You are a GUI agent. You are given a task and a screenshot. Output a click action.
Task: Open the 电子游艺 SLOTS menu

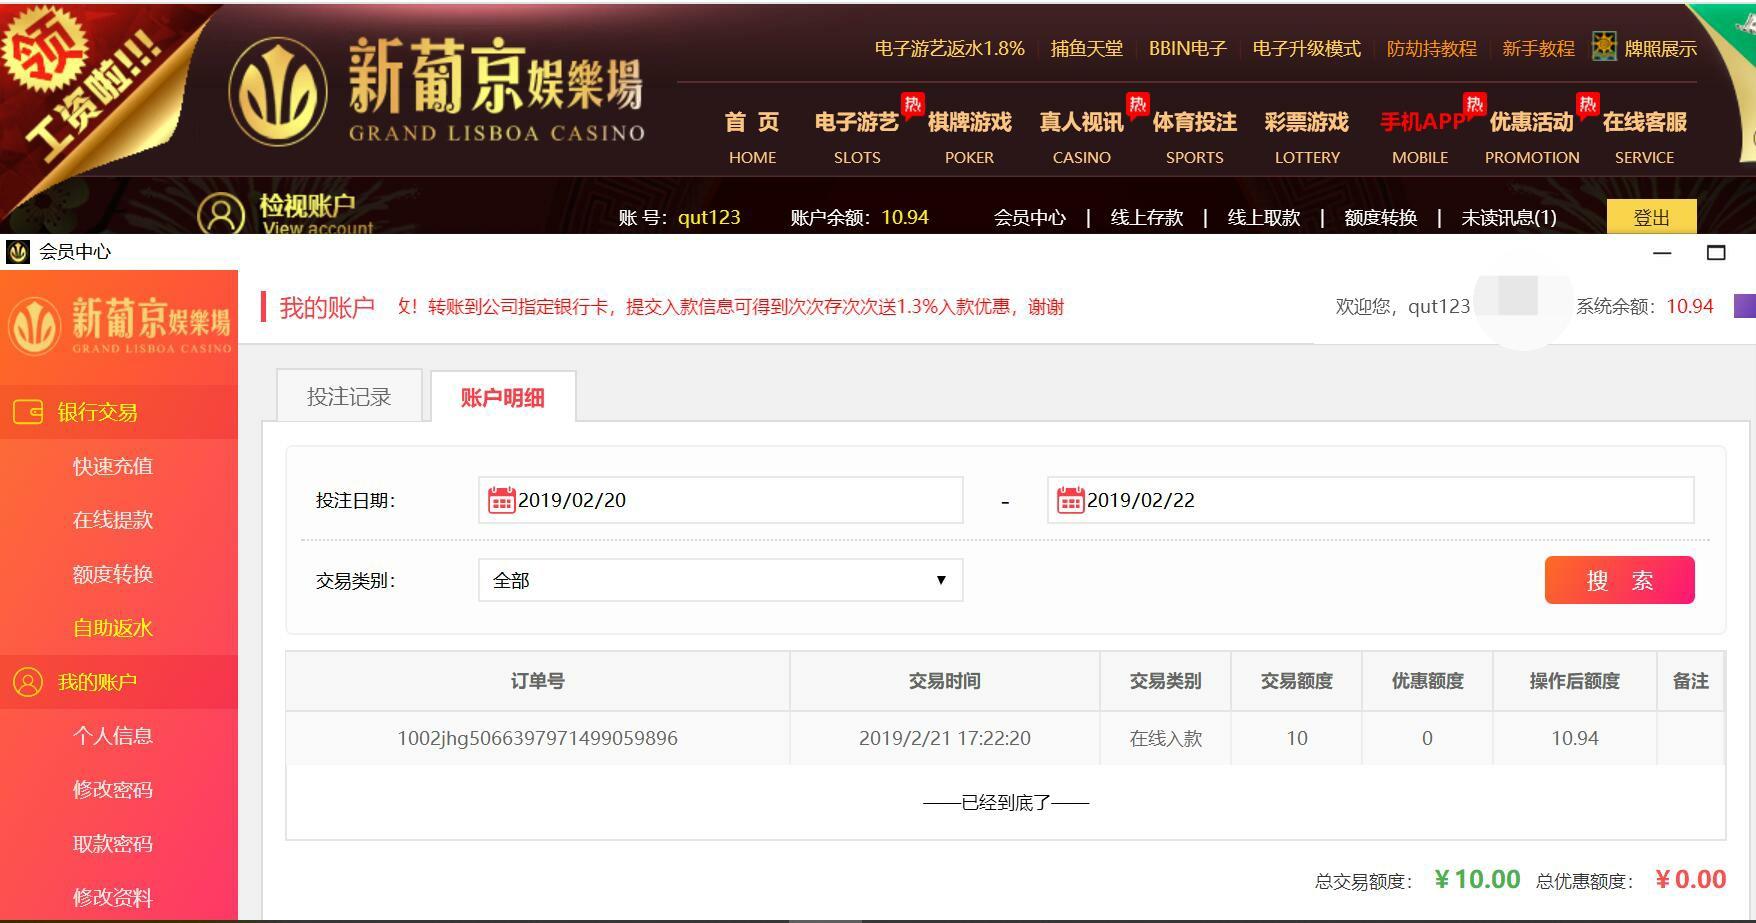click(x=857, y=137)
